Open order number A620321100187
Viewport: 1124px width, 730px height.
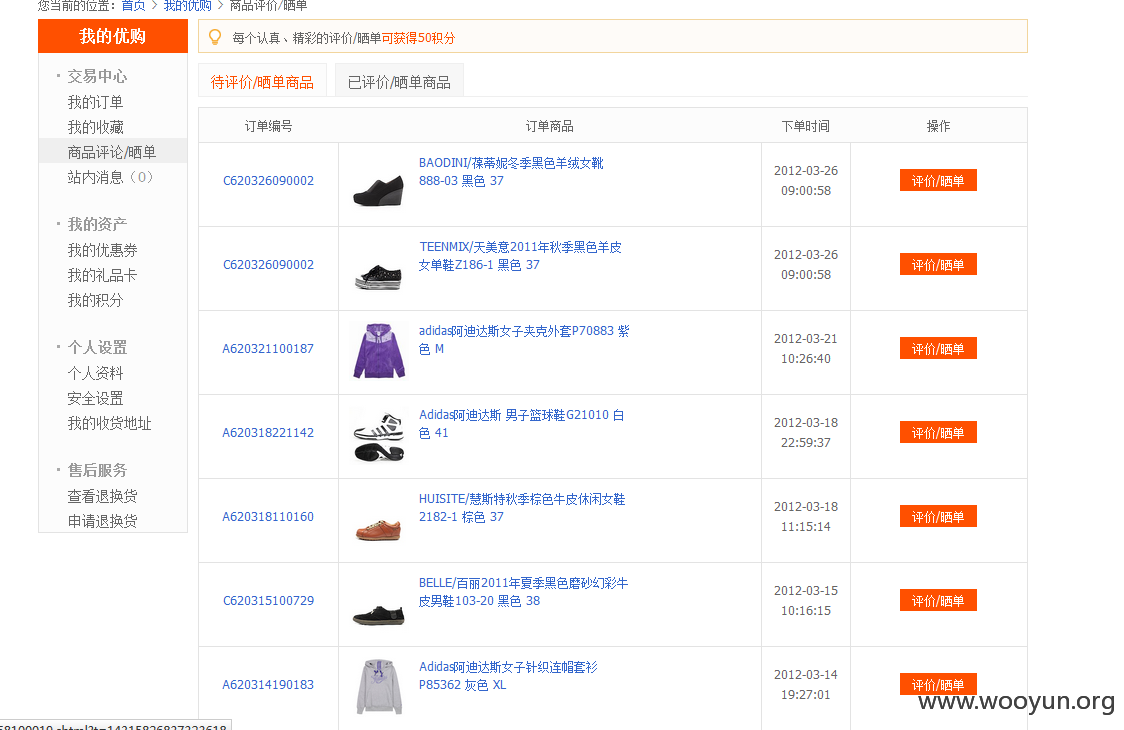point(268,349)
